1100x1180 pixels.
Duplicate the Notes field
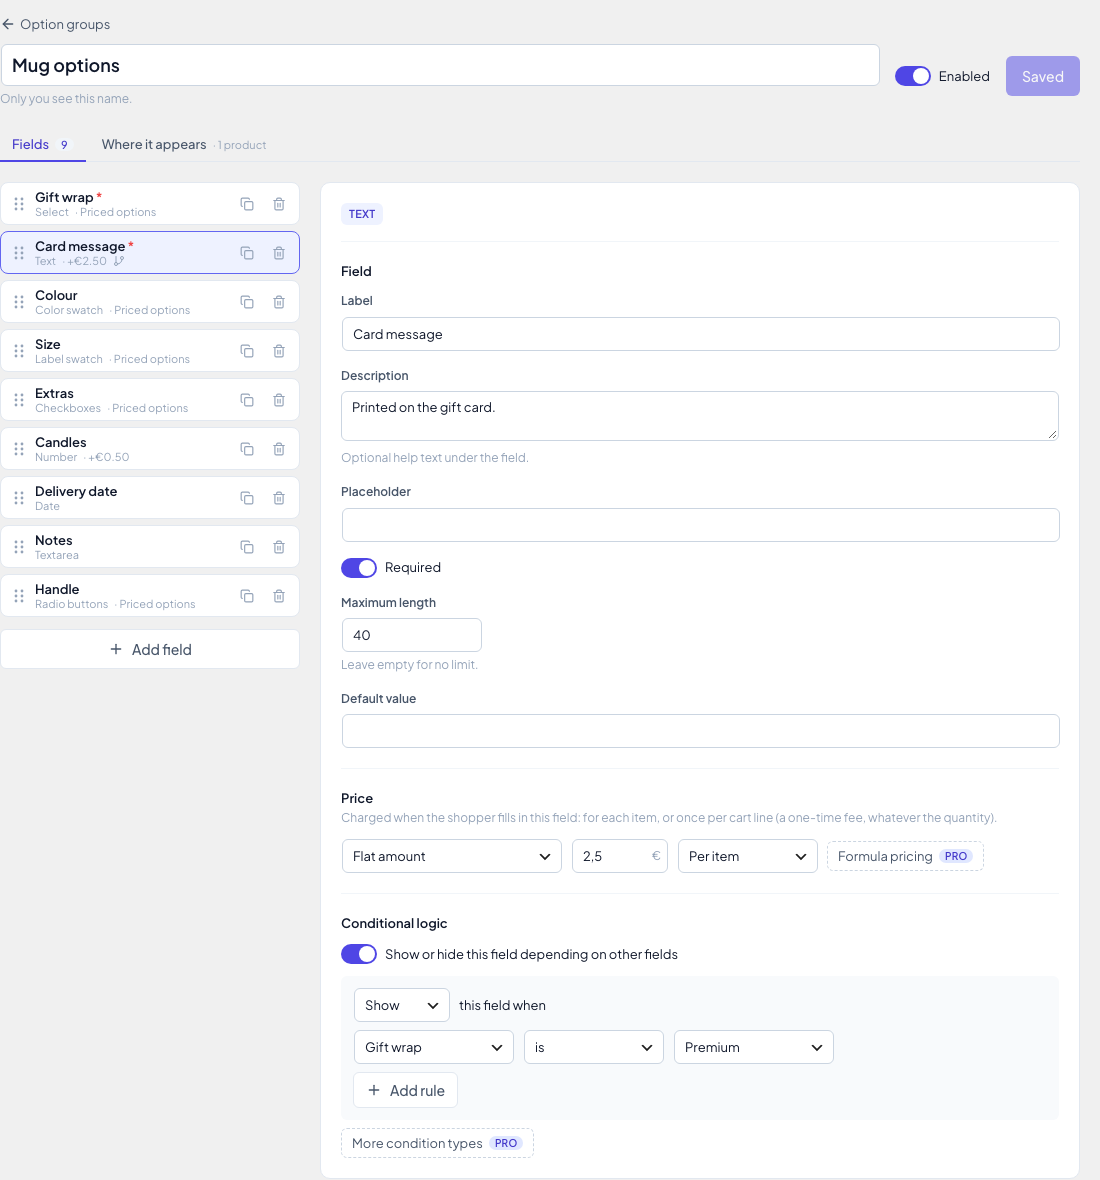pyautogui.click(x=247, y=546)
